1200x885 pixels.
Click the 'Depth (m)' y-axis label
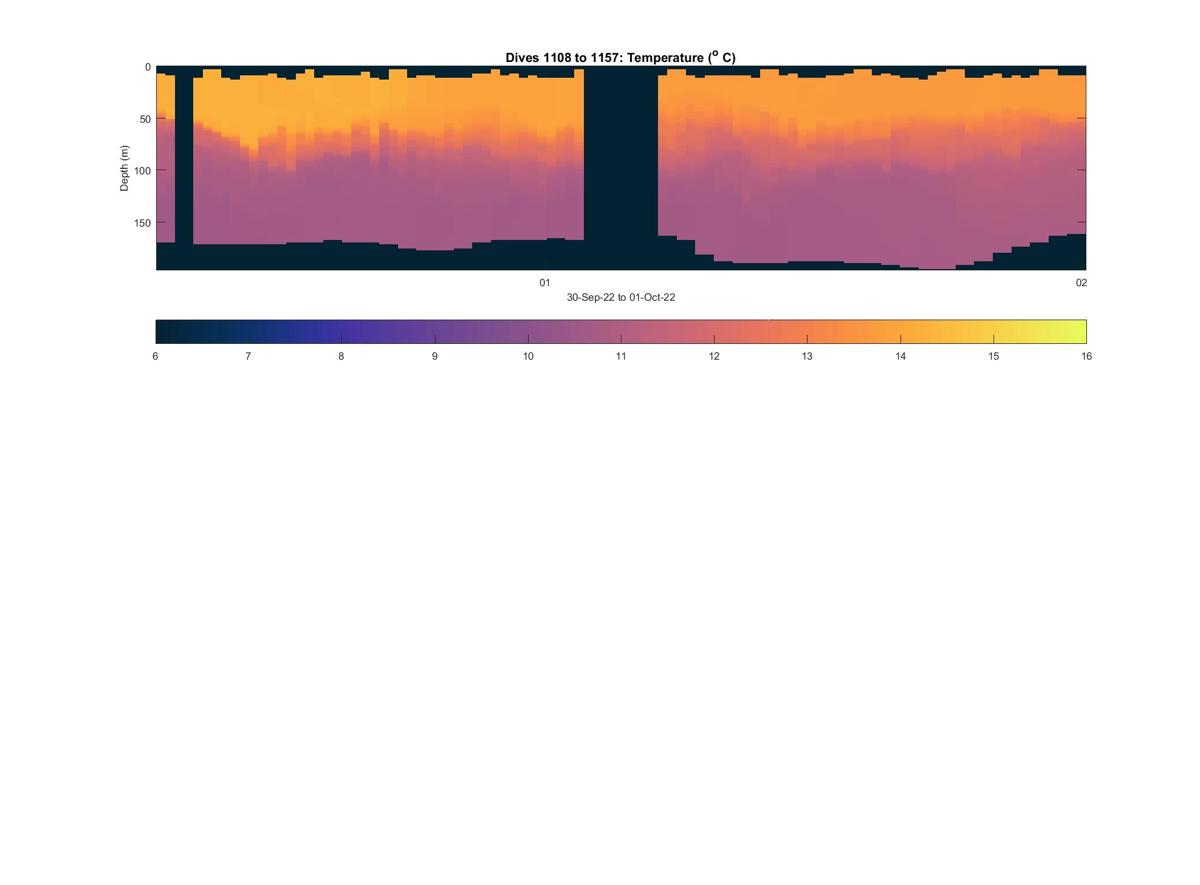coord(125,168)
